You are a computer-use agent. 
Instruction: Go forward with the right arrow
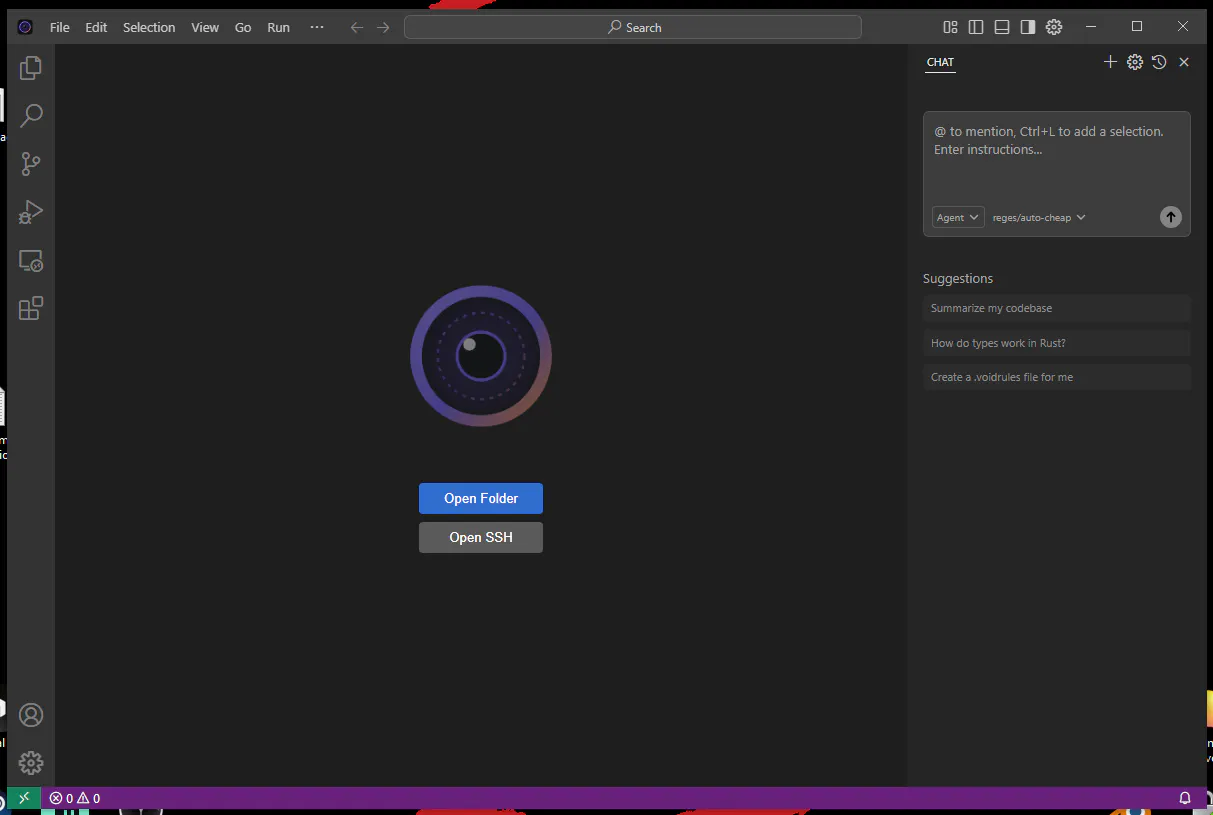click(383, 27)
